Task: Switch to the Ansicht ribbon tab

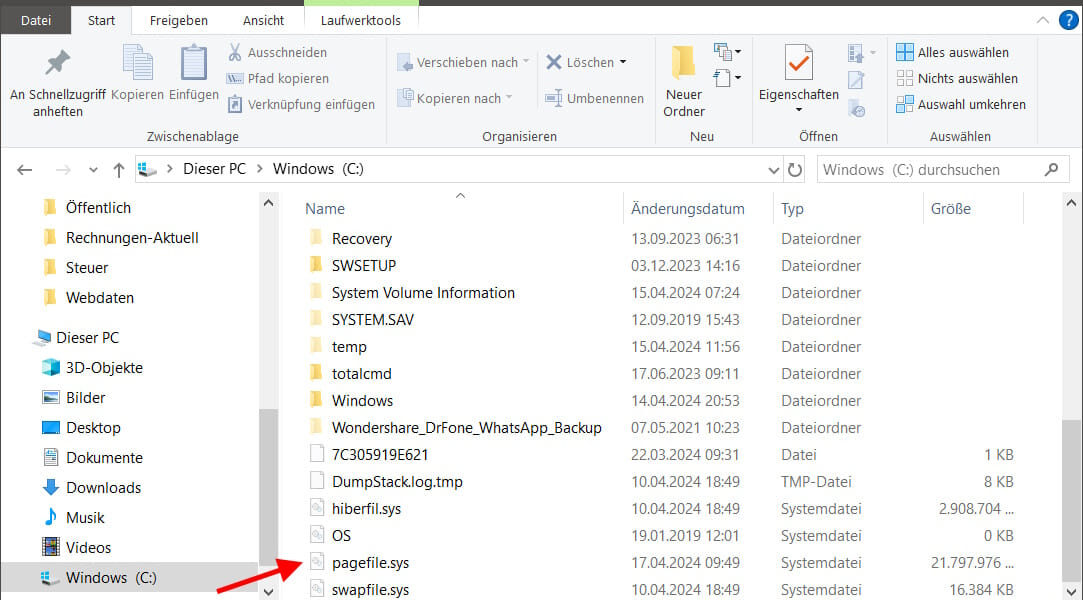Action: 263,21
